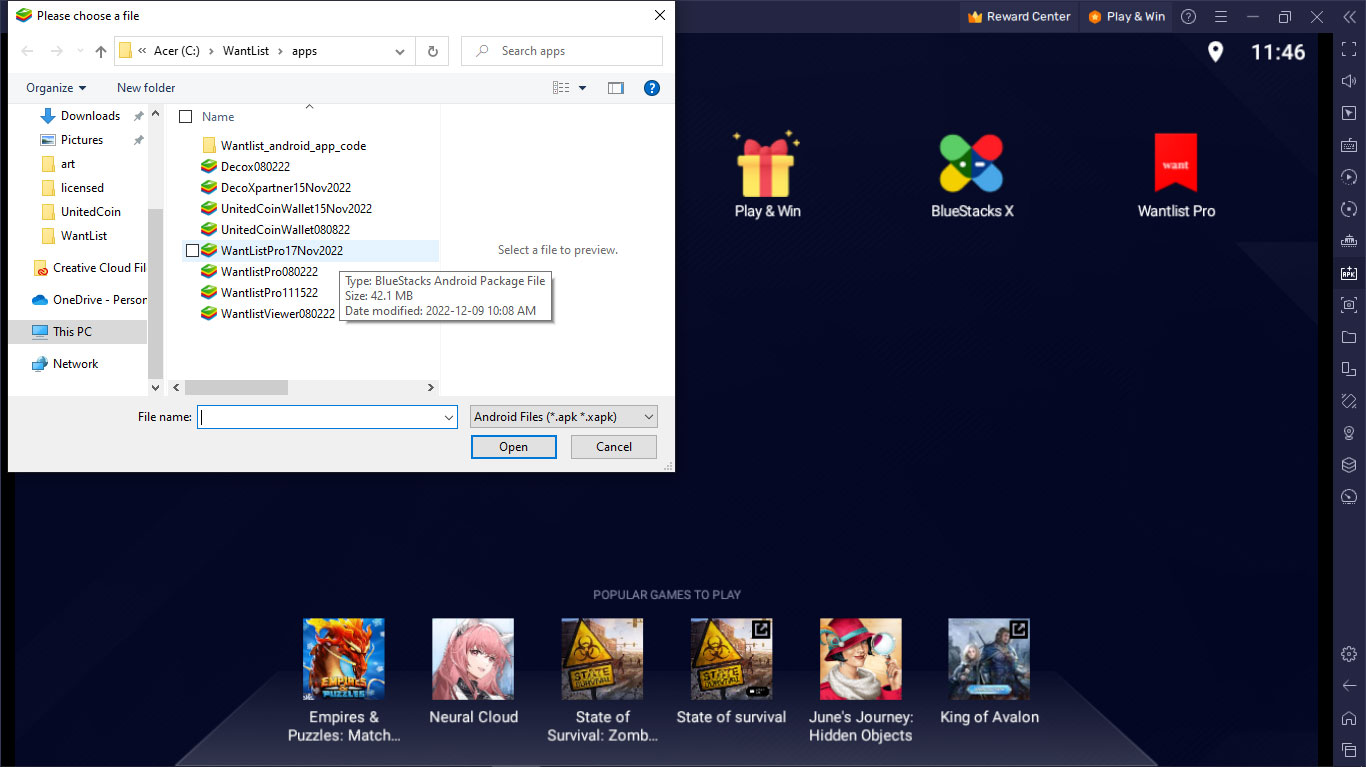The width and height of the screenshot is (1366, 767).
Task: Toggle the preview pane icon in dialog
Action: point(615,88)
